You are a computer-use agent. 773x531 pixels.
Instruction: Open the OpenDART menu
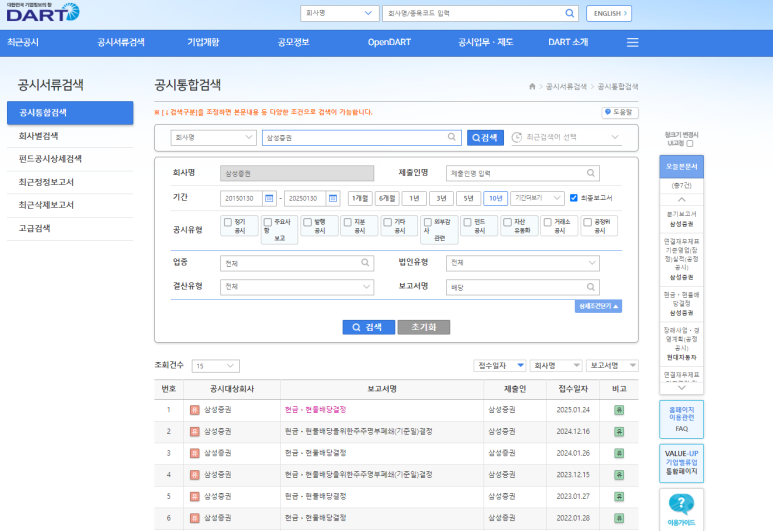(389, 42)
